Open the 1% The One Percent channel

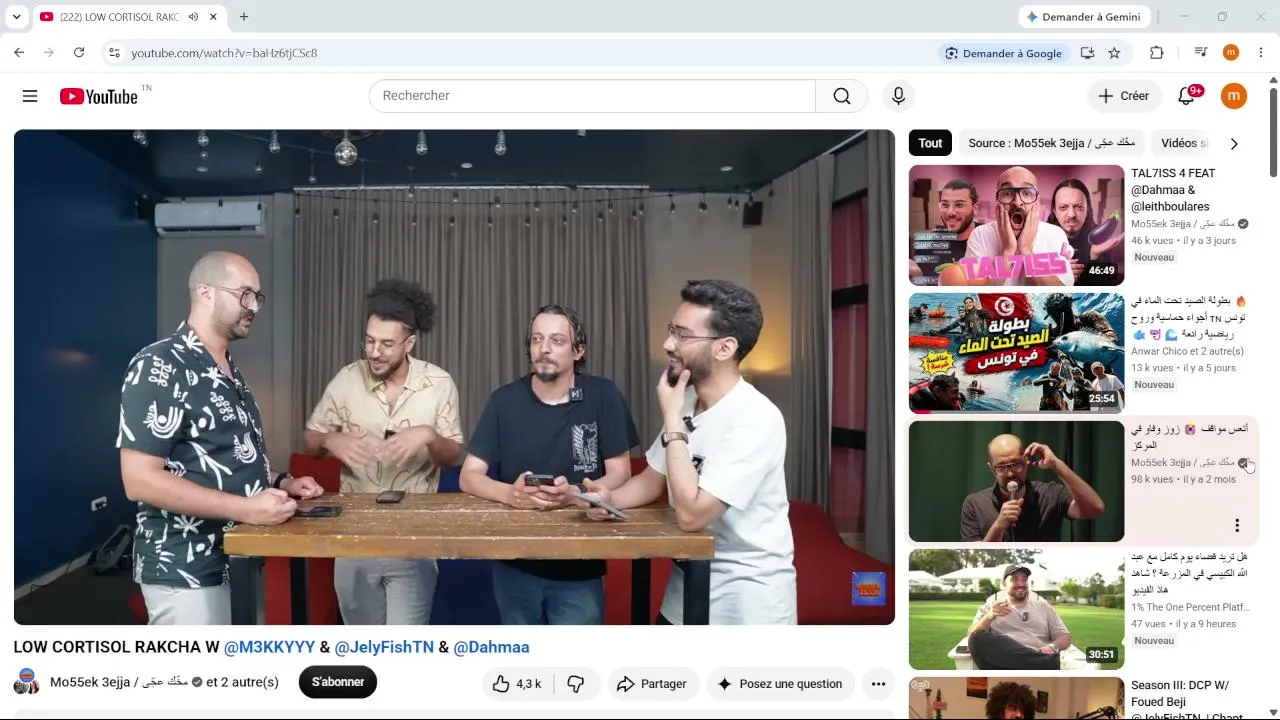click(1191, 607)
